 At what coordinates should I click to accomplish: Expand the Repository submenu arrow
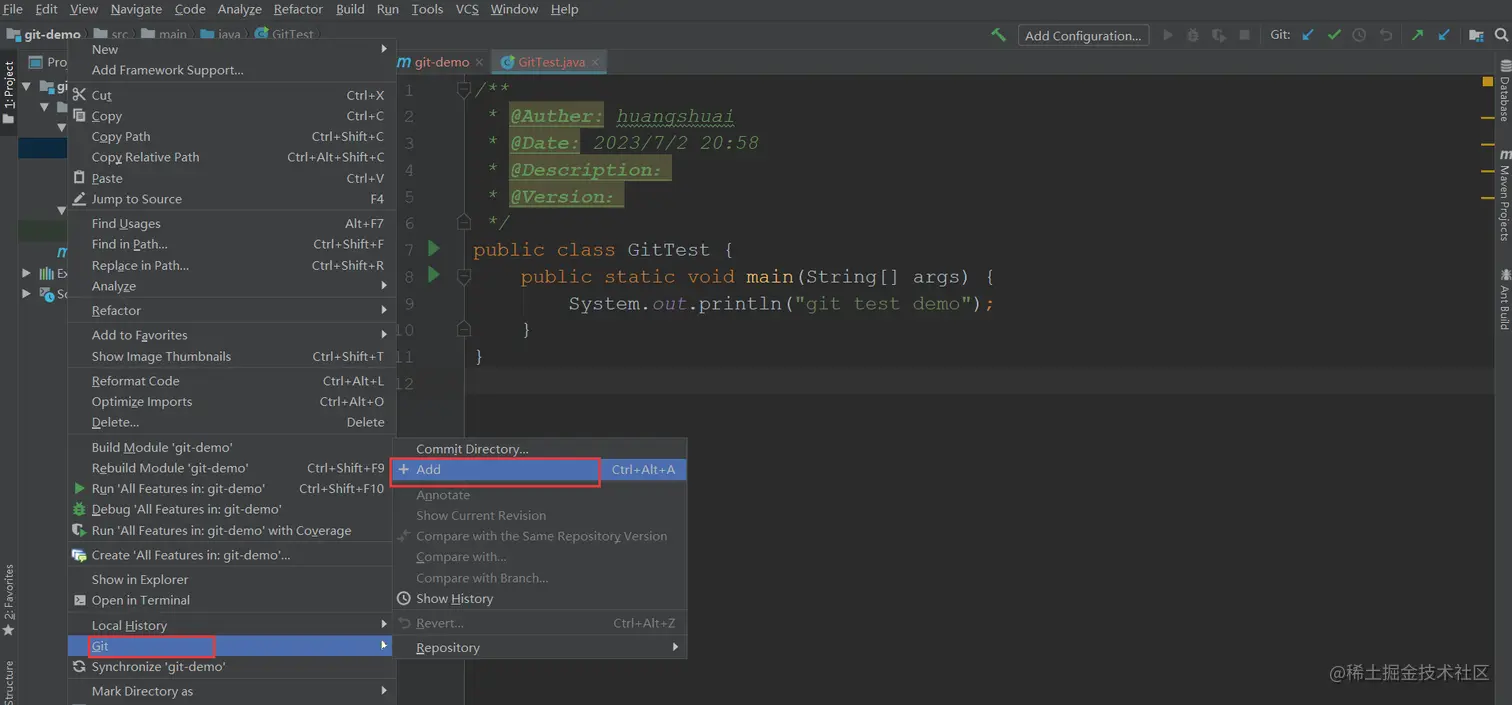click(x=676, y=647)
